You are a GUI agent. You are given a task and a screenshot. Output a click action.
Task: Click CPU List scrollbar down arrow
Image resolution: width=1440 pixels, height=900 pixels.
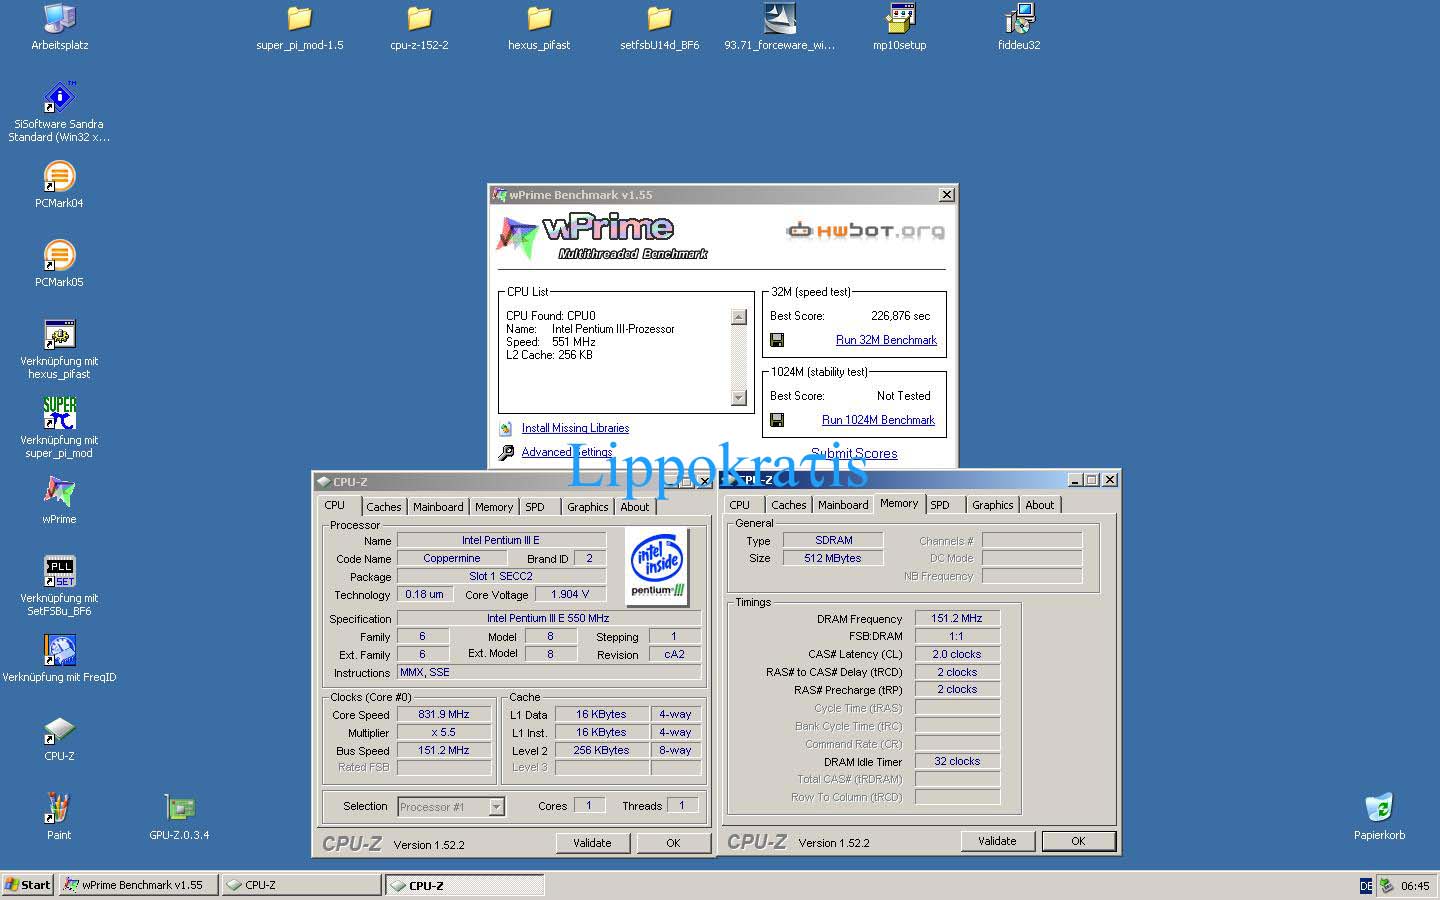coord(739,398)
